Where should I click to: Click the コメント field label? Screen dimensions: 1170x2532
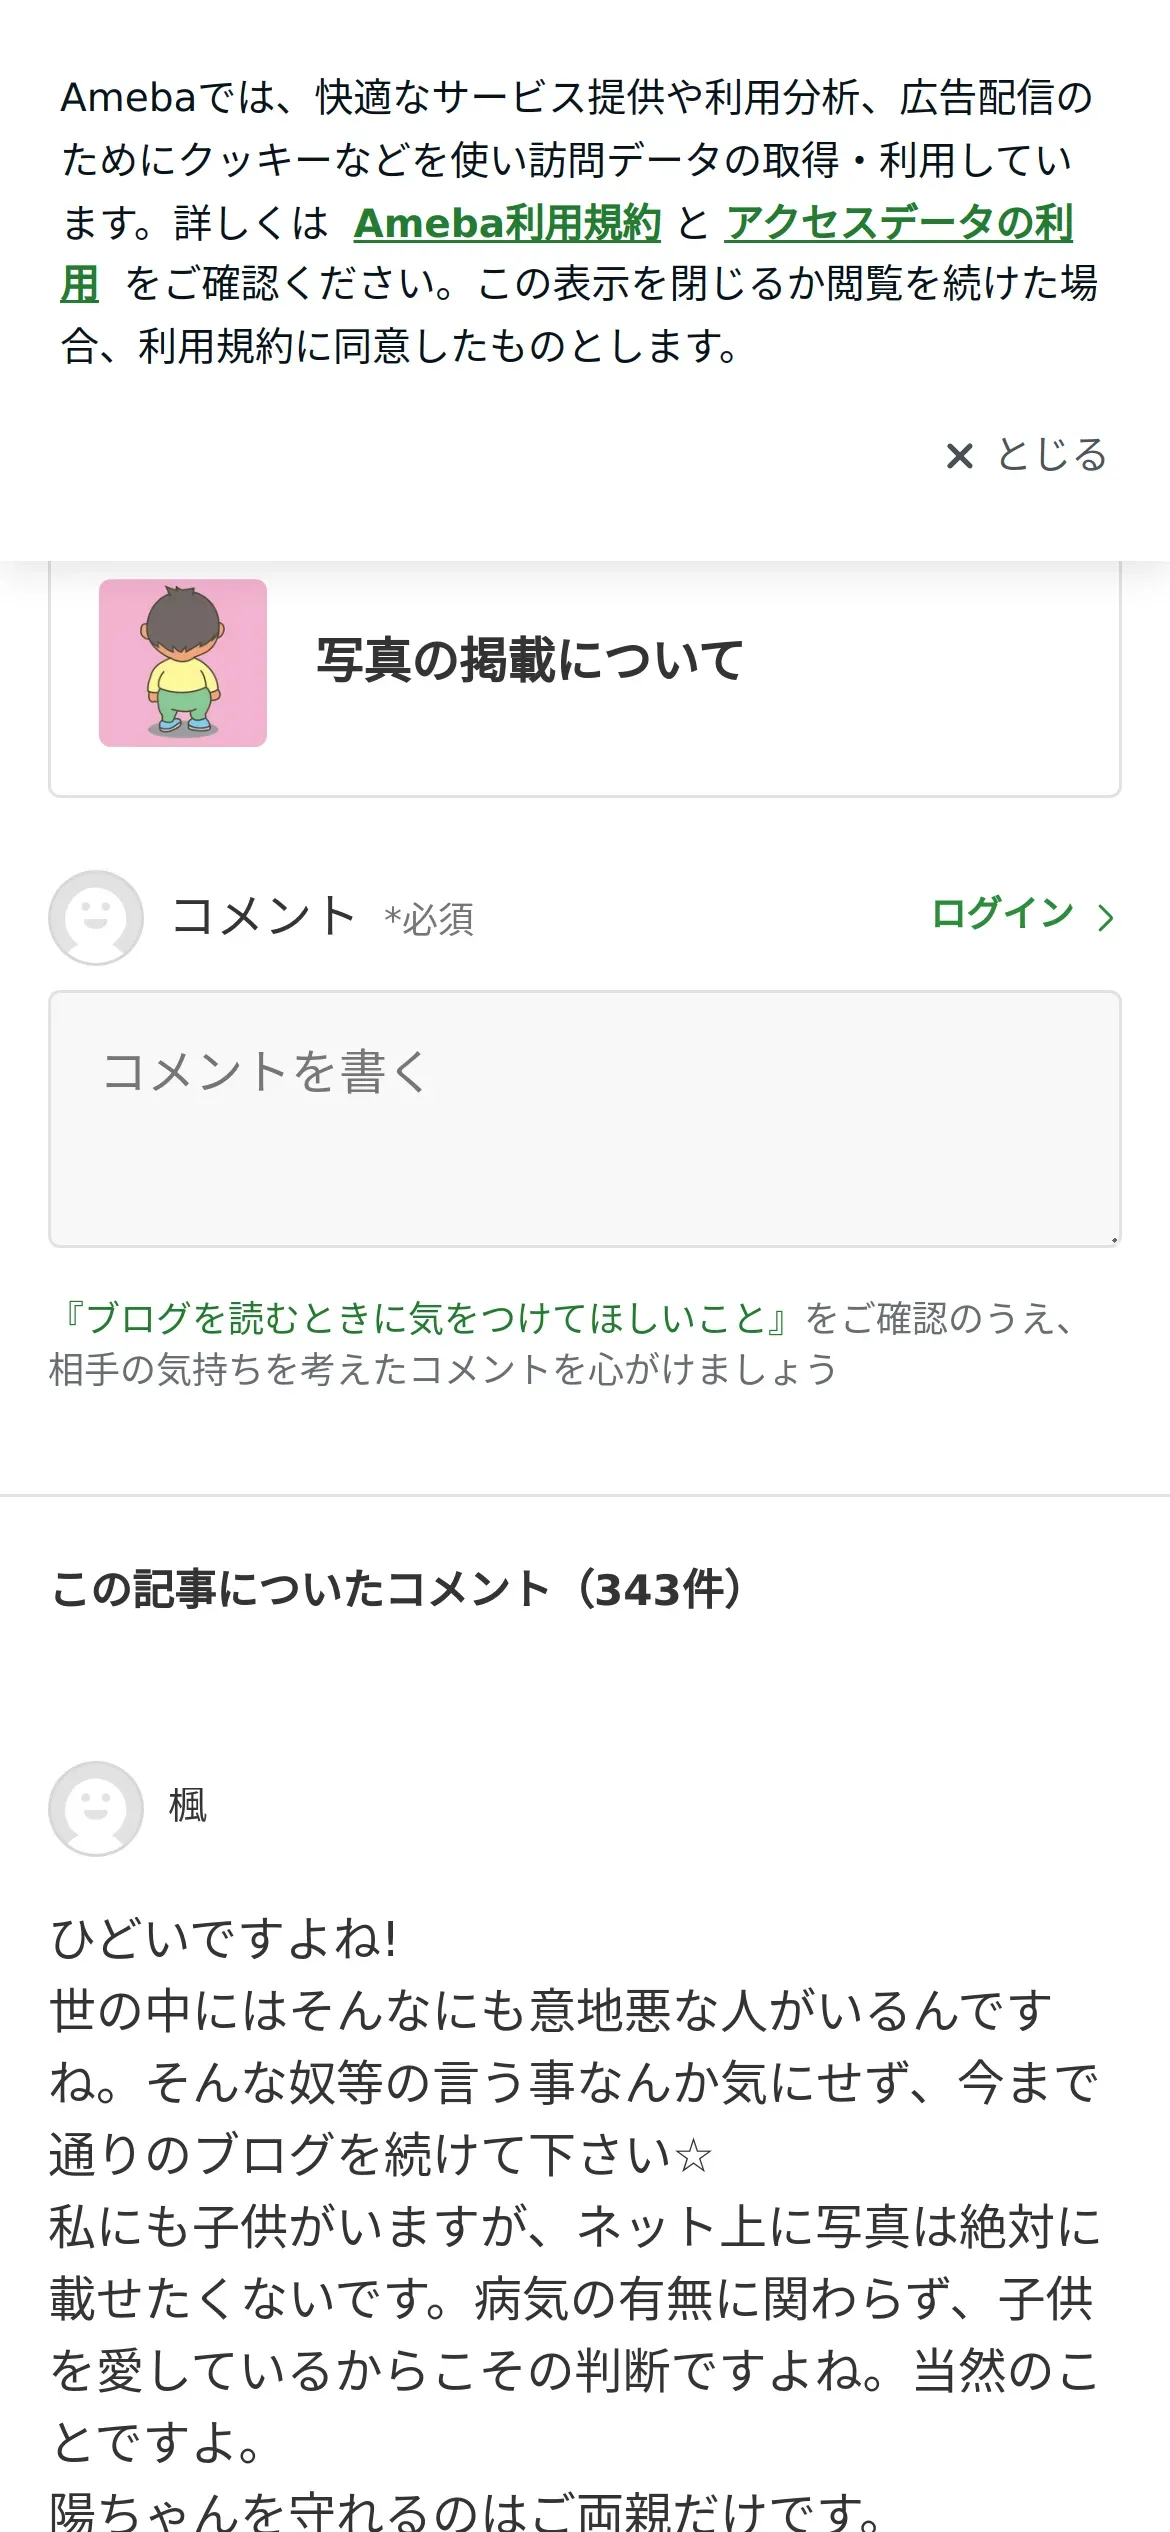[263, 915]
